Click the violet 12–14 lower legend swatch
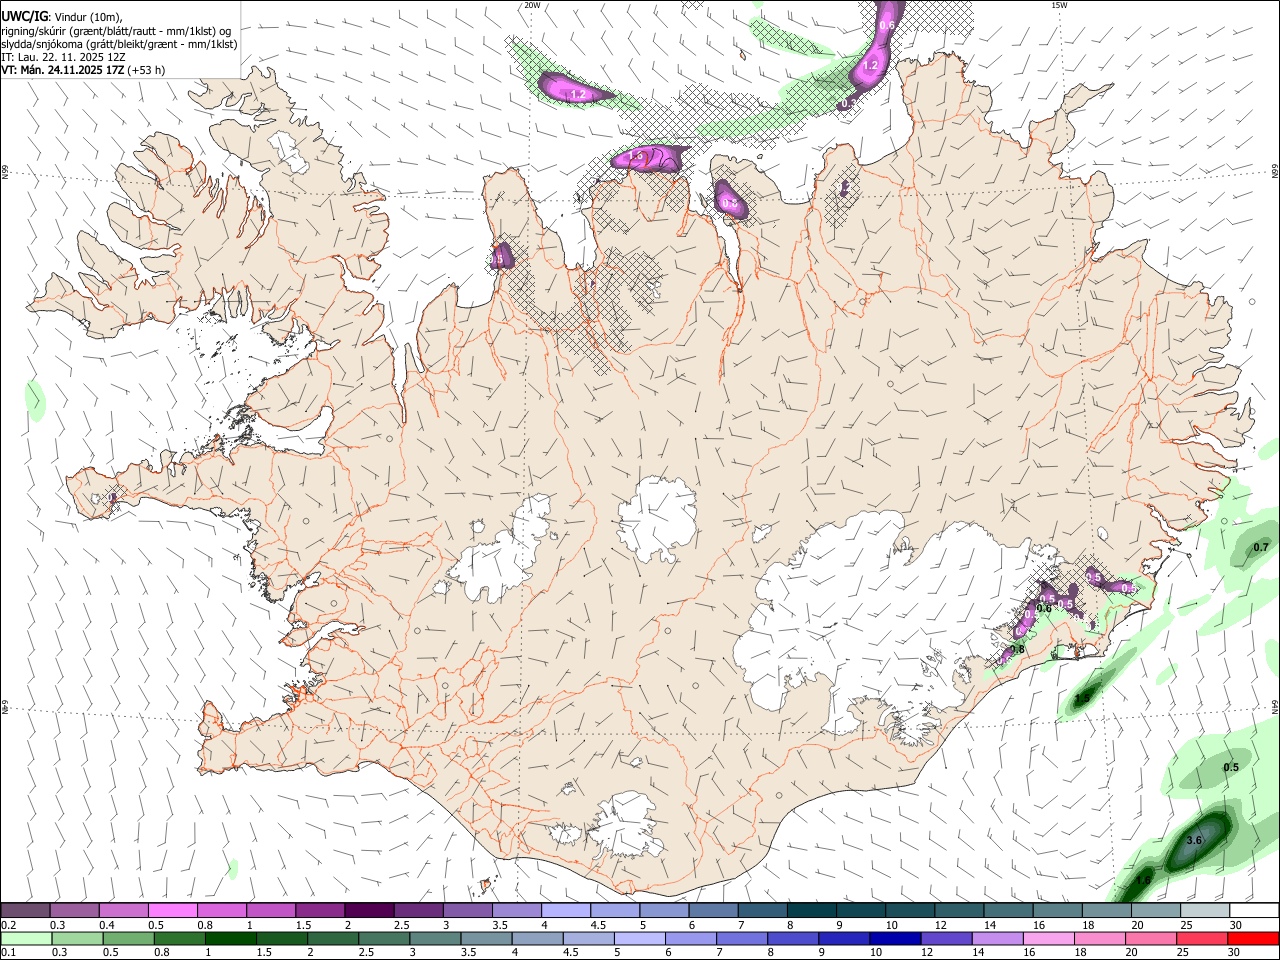1280x960 pixels. pos(948,938)
